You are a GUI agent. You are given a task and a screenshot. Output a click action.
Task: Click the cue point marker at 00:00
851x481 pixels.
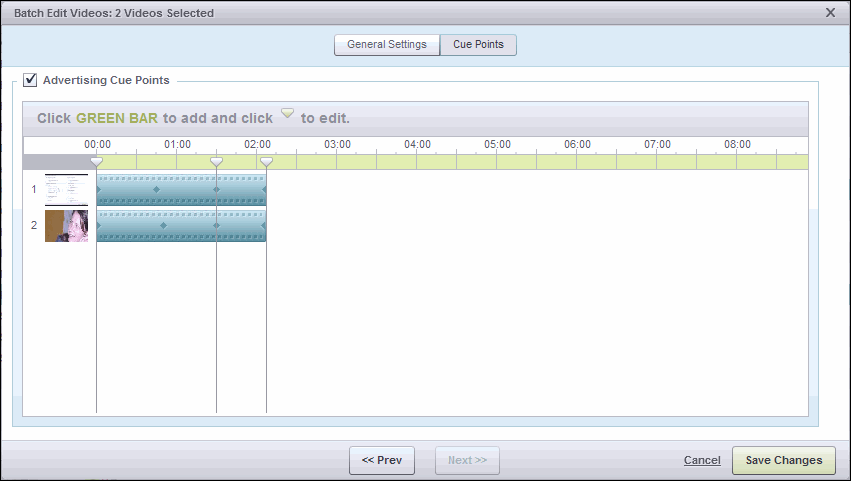(x=97, y=162)
